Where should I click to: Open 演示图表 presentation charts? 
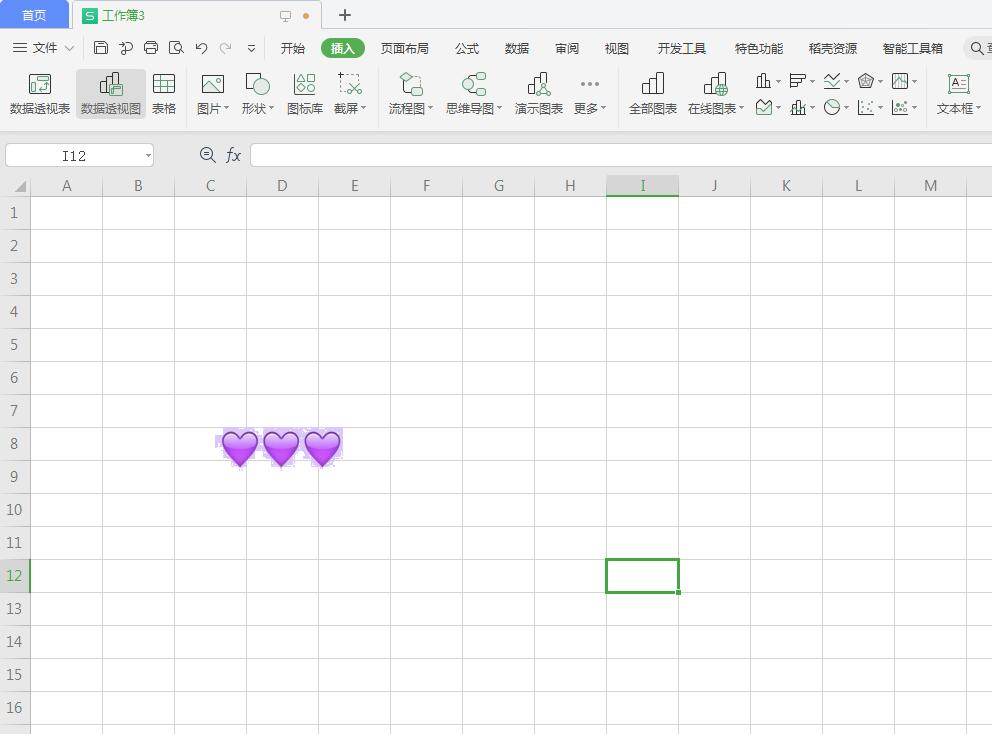point(538,94)
